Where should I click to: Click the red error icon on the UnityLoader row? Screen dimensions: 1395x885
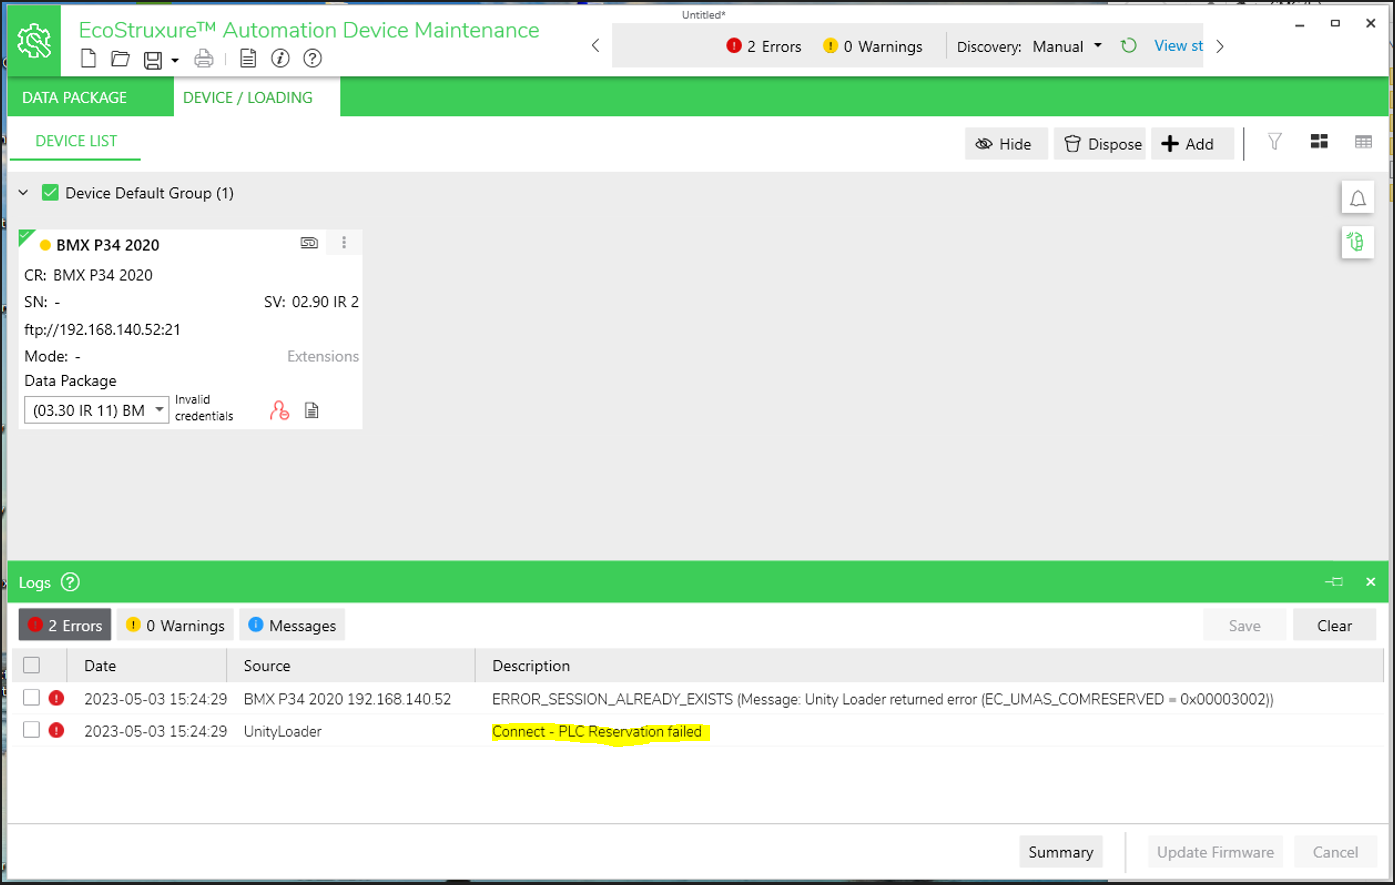click(56, 730)
